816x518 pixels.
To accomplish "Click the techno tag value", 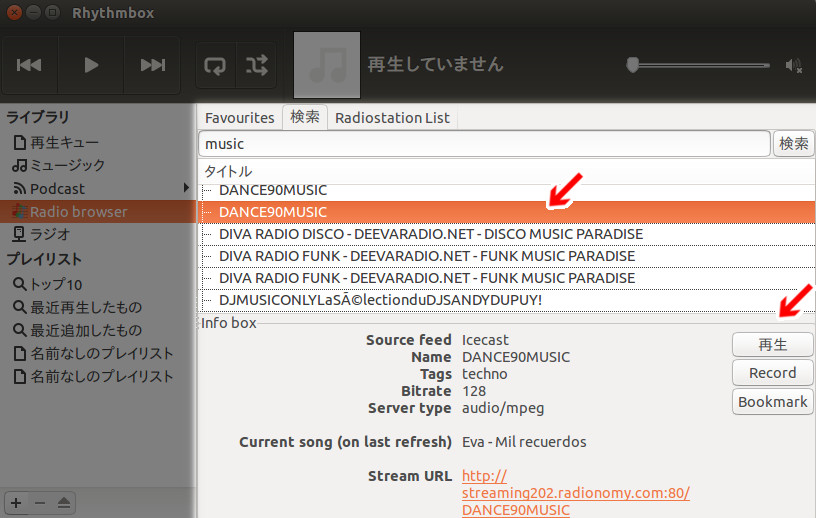I will click(484, 374).
